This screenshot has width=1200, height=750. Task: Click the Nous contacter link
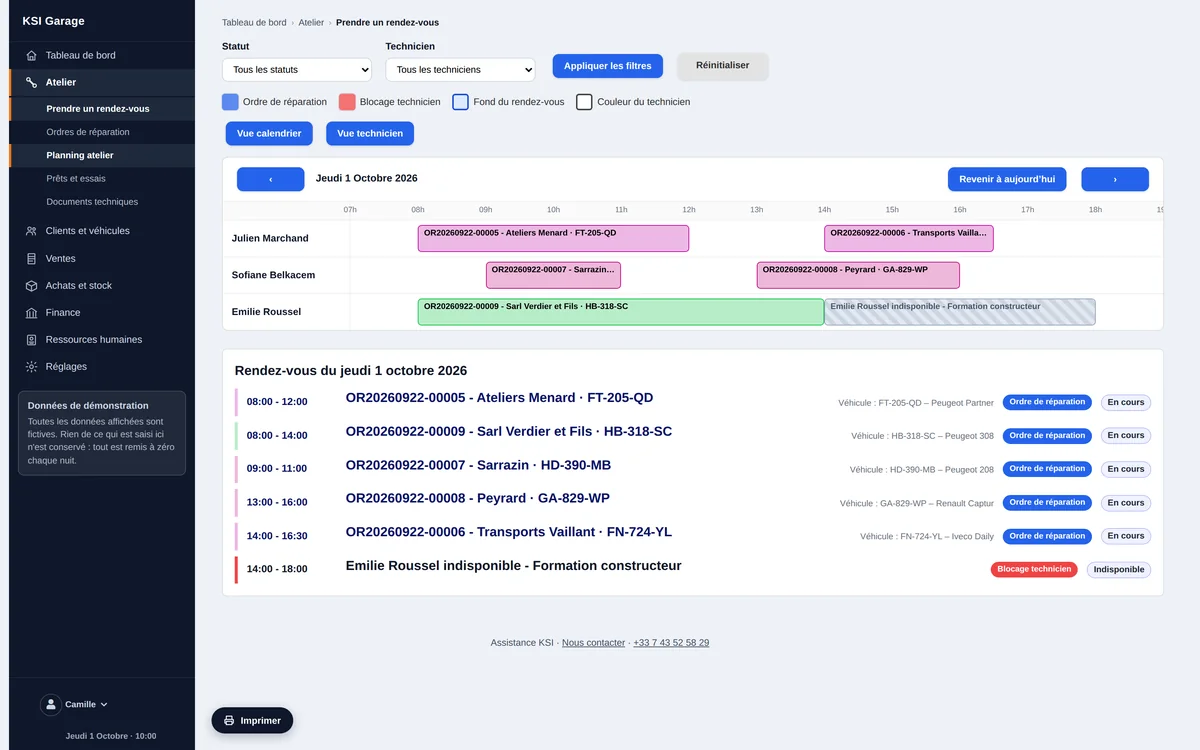click(x=593, y=643)
